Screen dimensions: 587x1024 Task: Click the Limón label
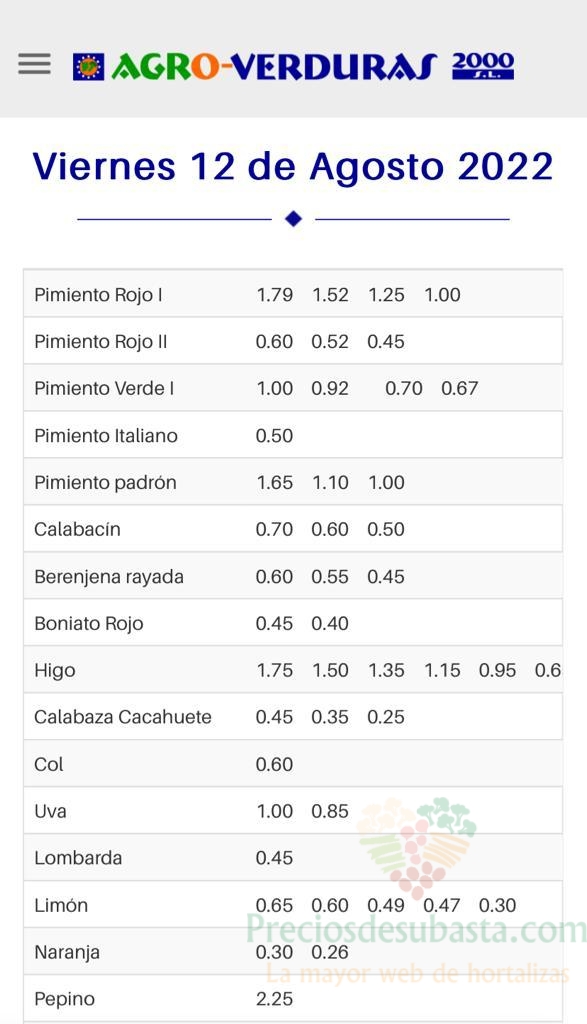[61, 905]
